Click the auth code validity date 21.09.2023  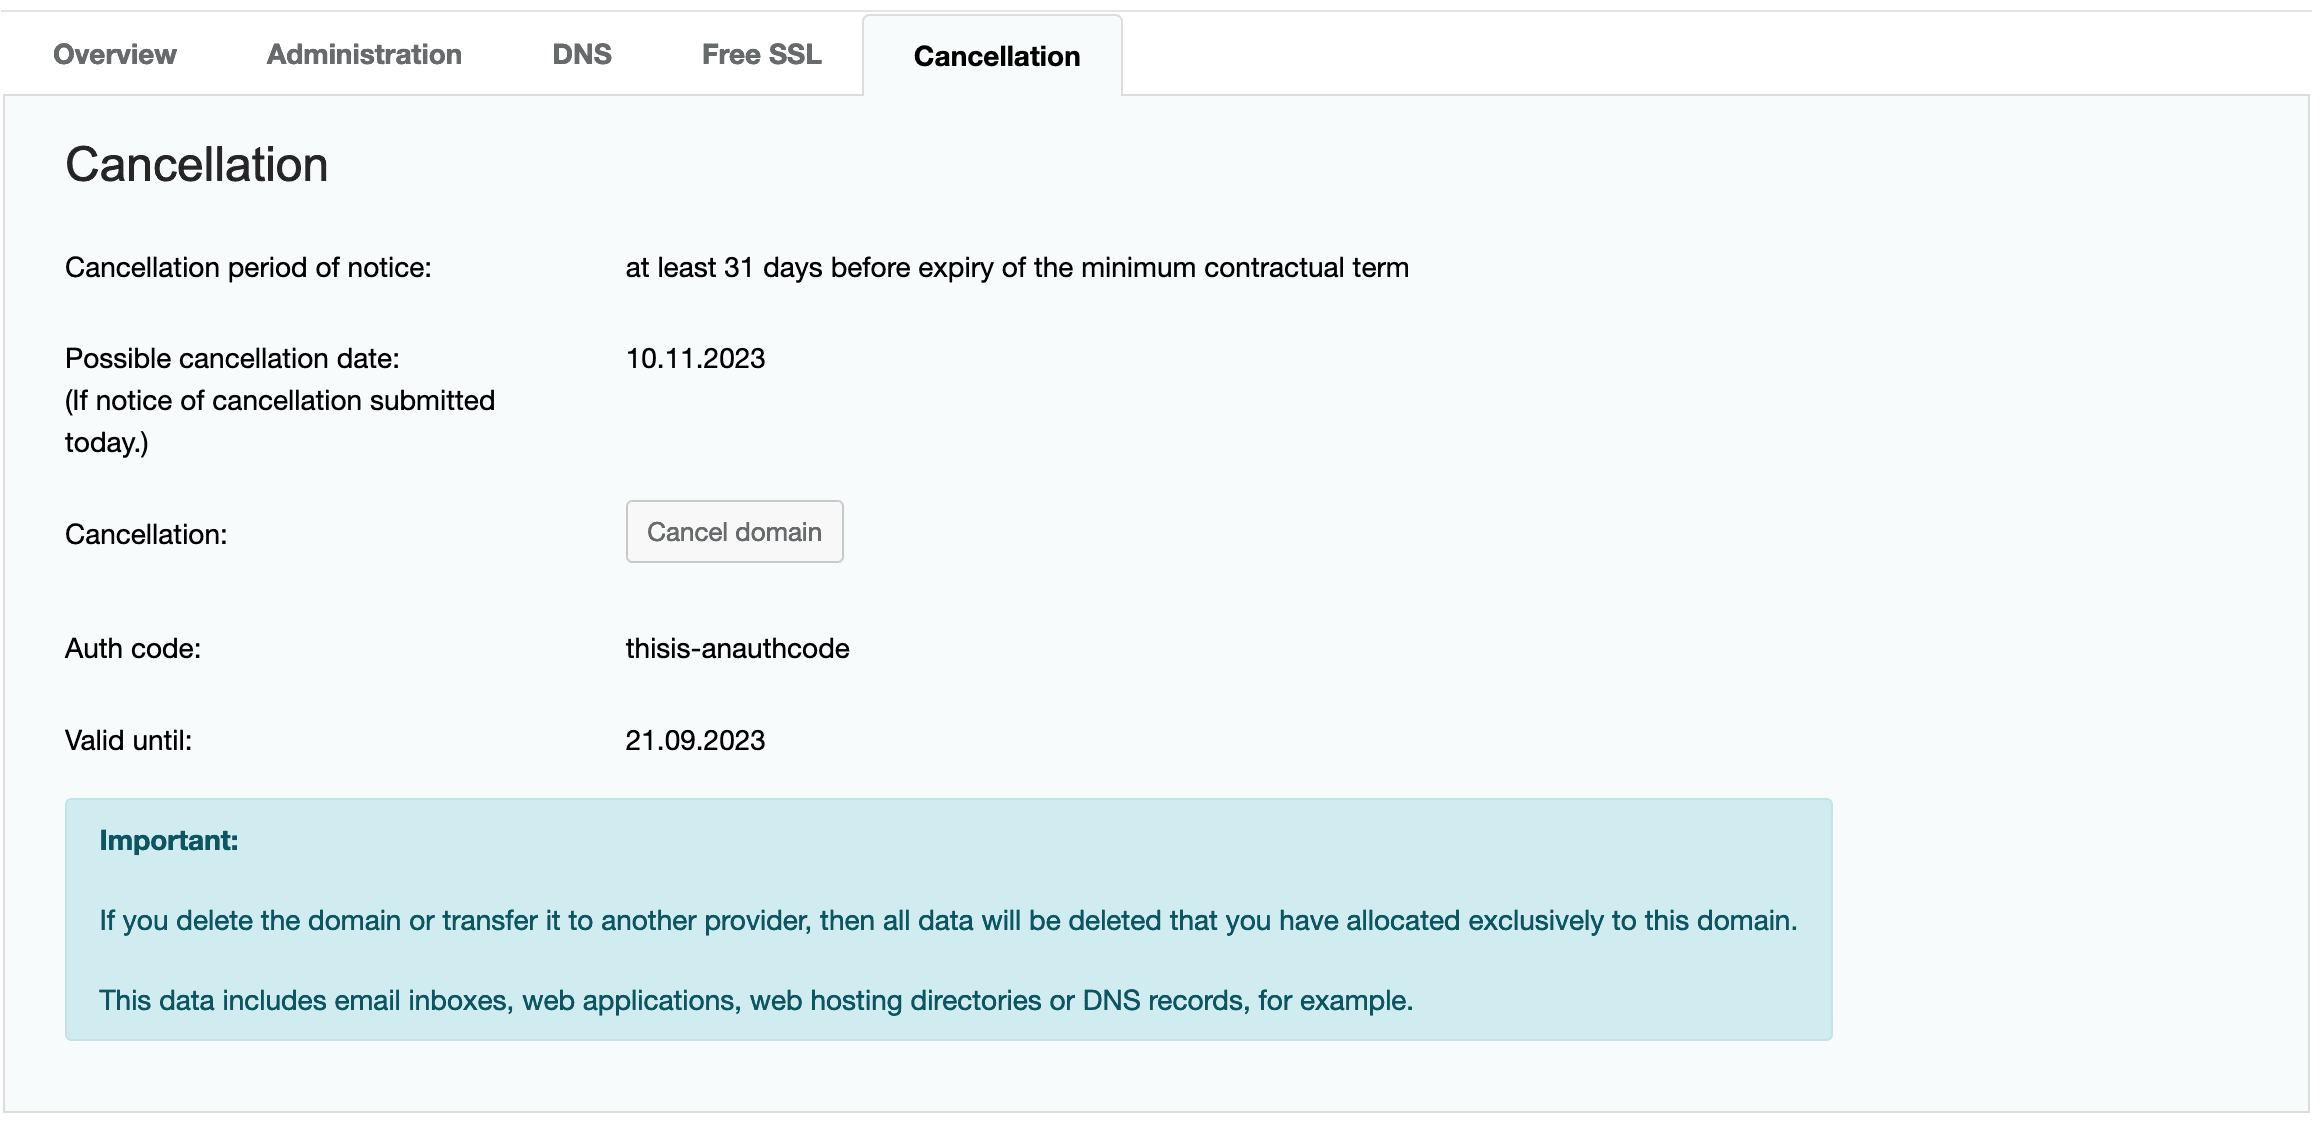click(694, 740)
